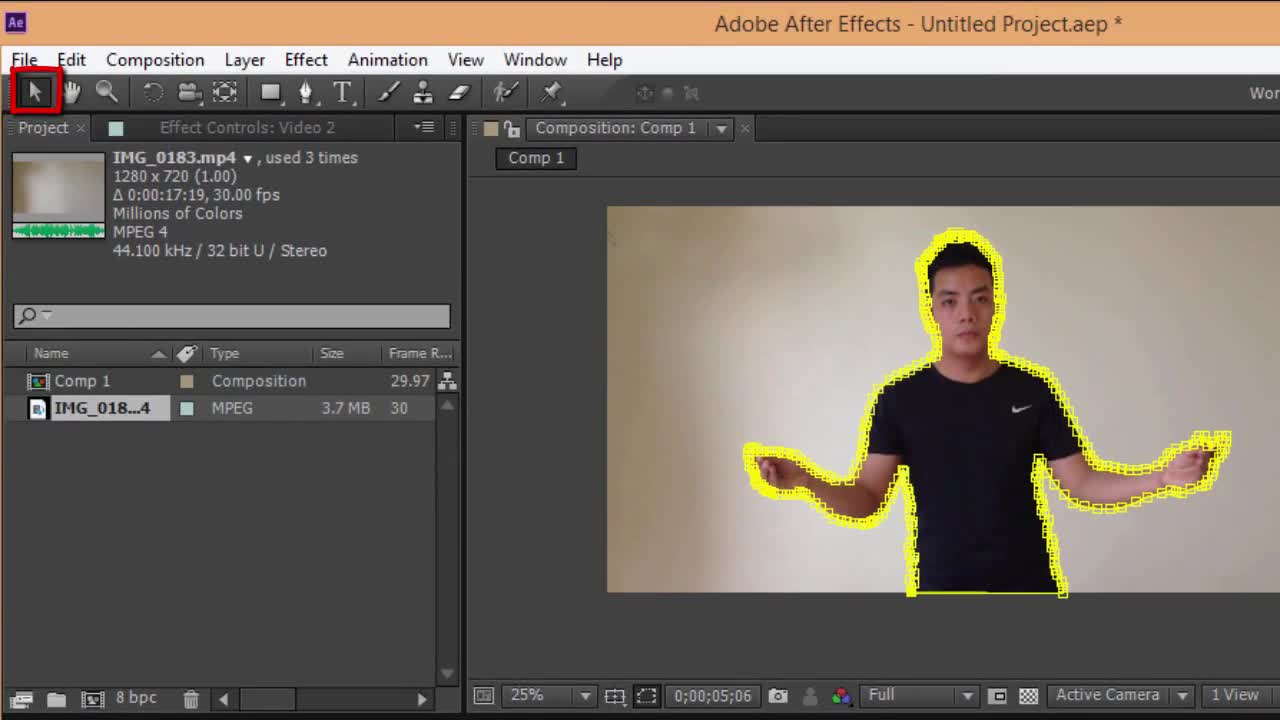This screenshot has width=1280, height=720.
Task: Select the Roto Brush tool
Action: pos(506,92)
